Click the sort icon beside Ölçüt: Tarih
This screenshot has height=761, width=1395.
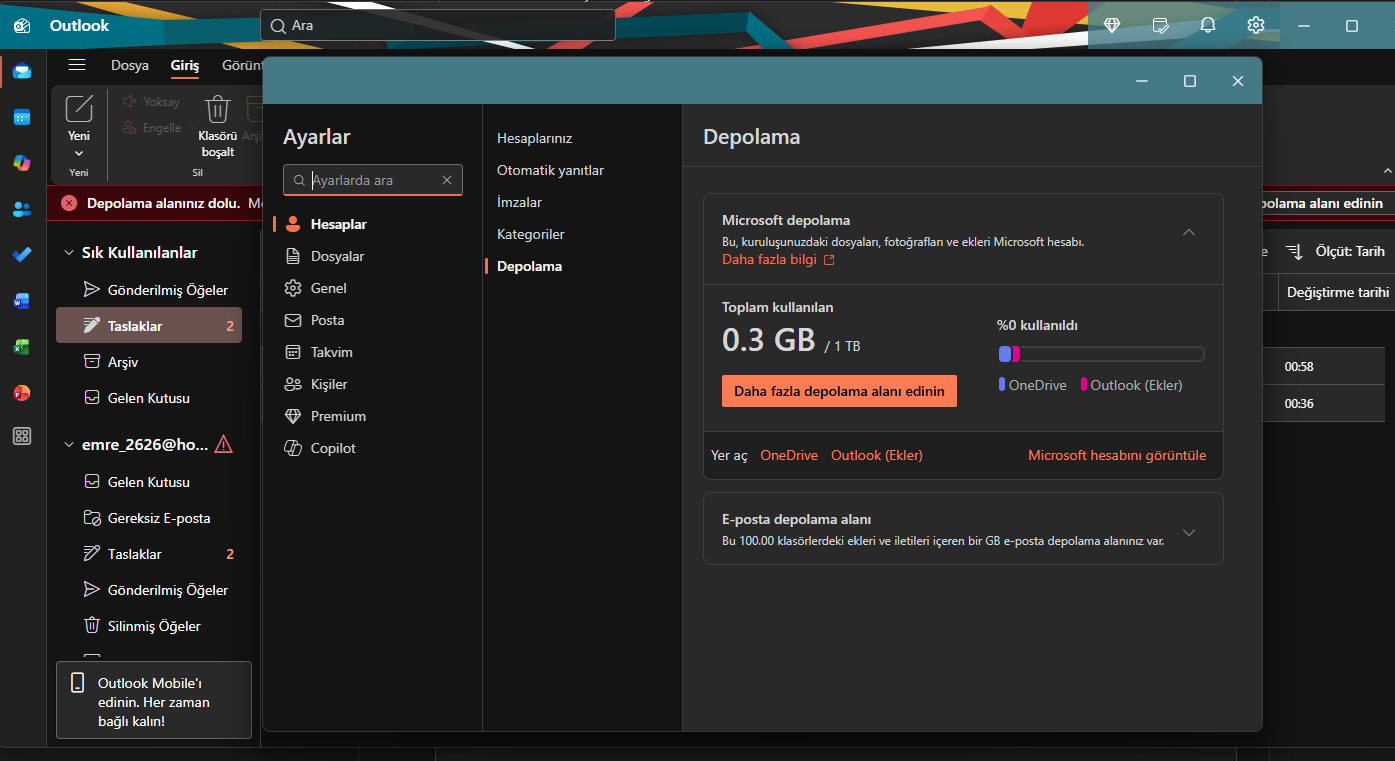pos(1294,252)
